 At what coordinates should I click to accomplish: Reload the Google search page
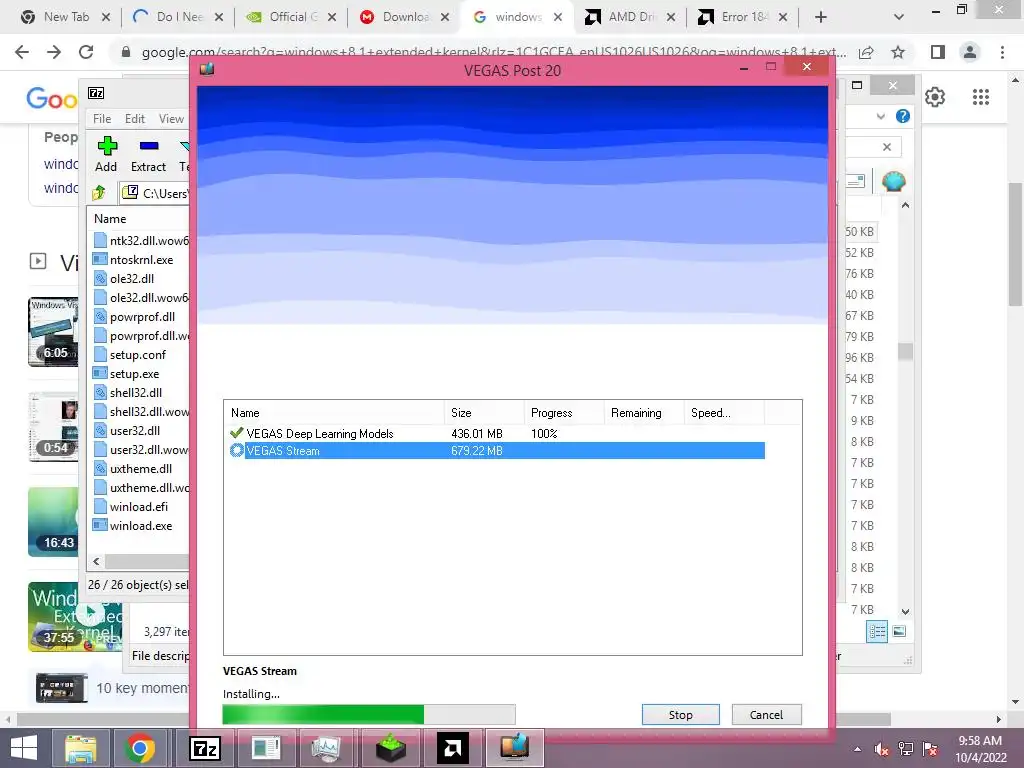(x=86, y=52)
